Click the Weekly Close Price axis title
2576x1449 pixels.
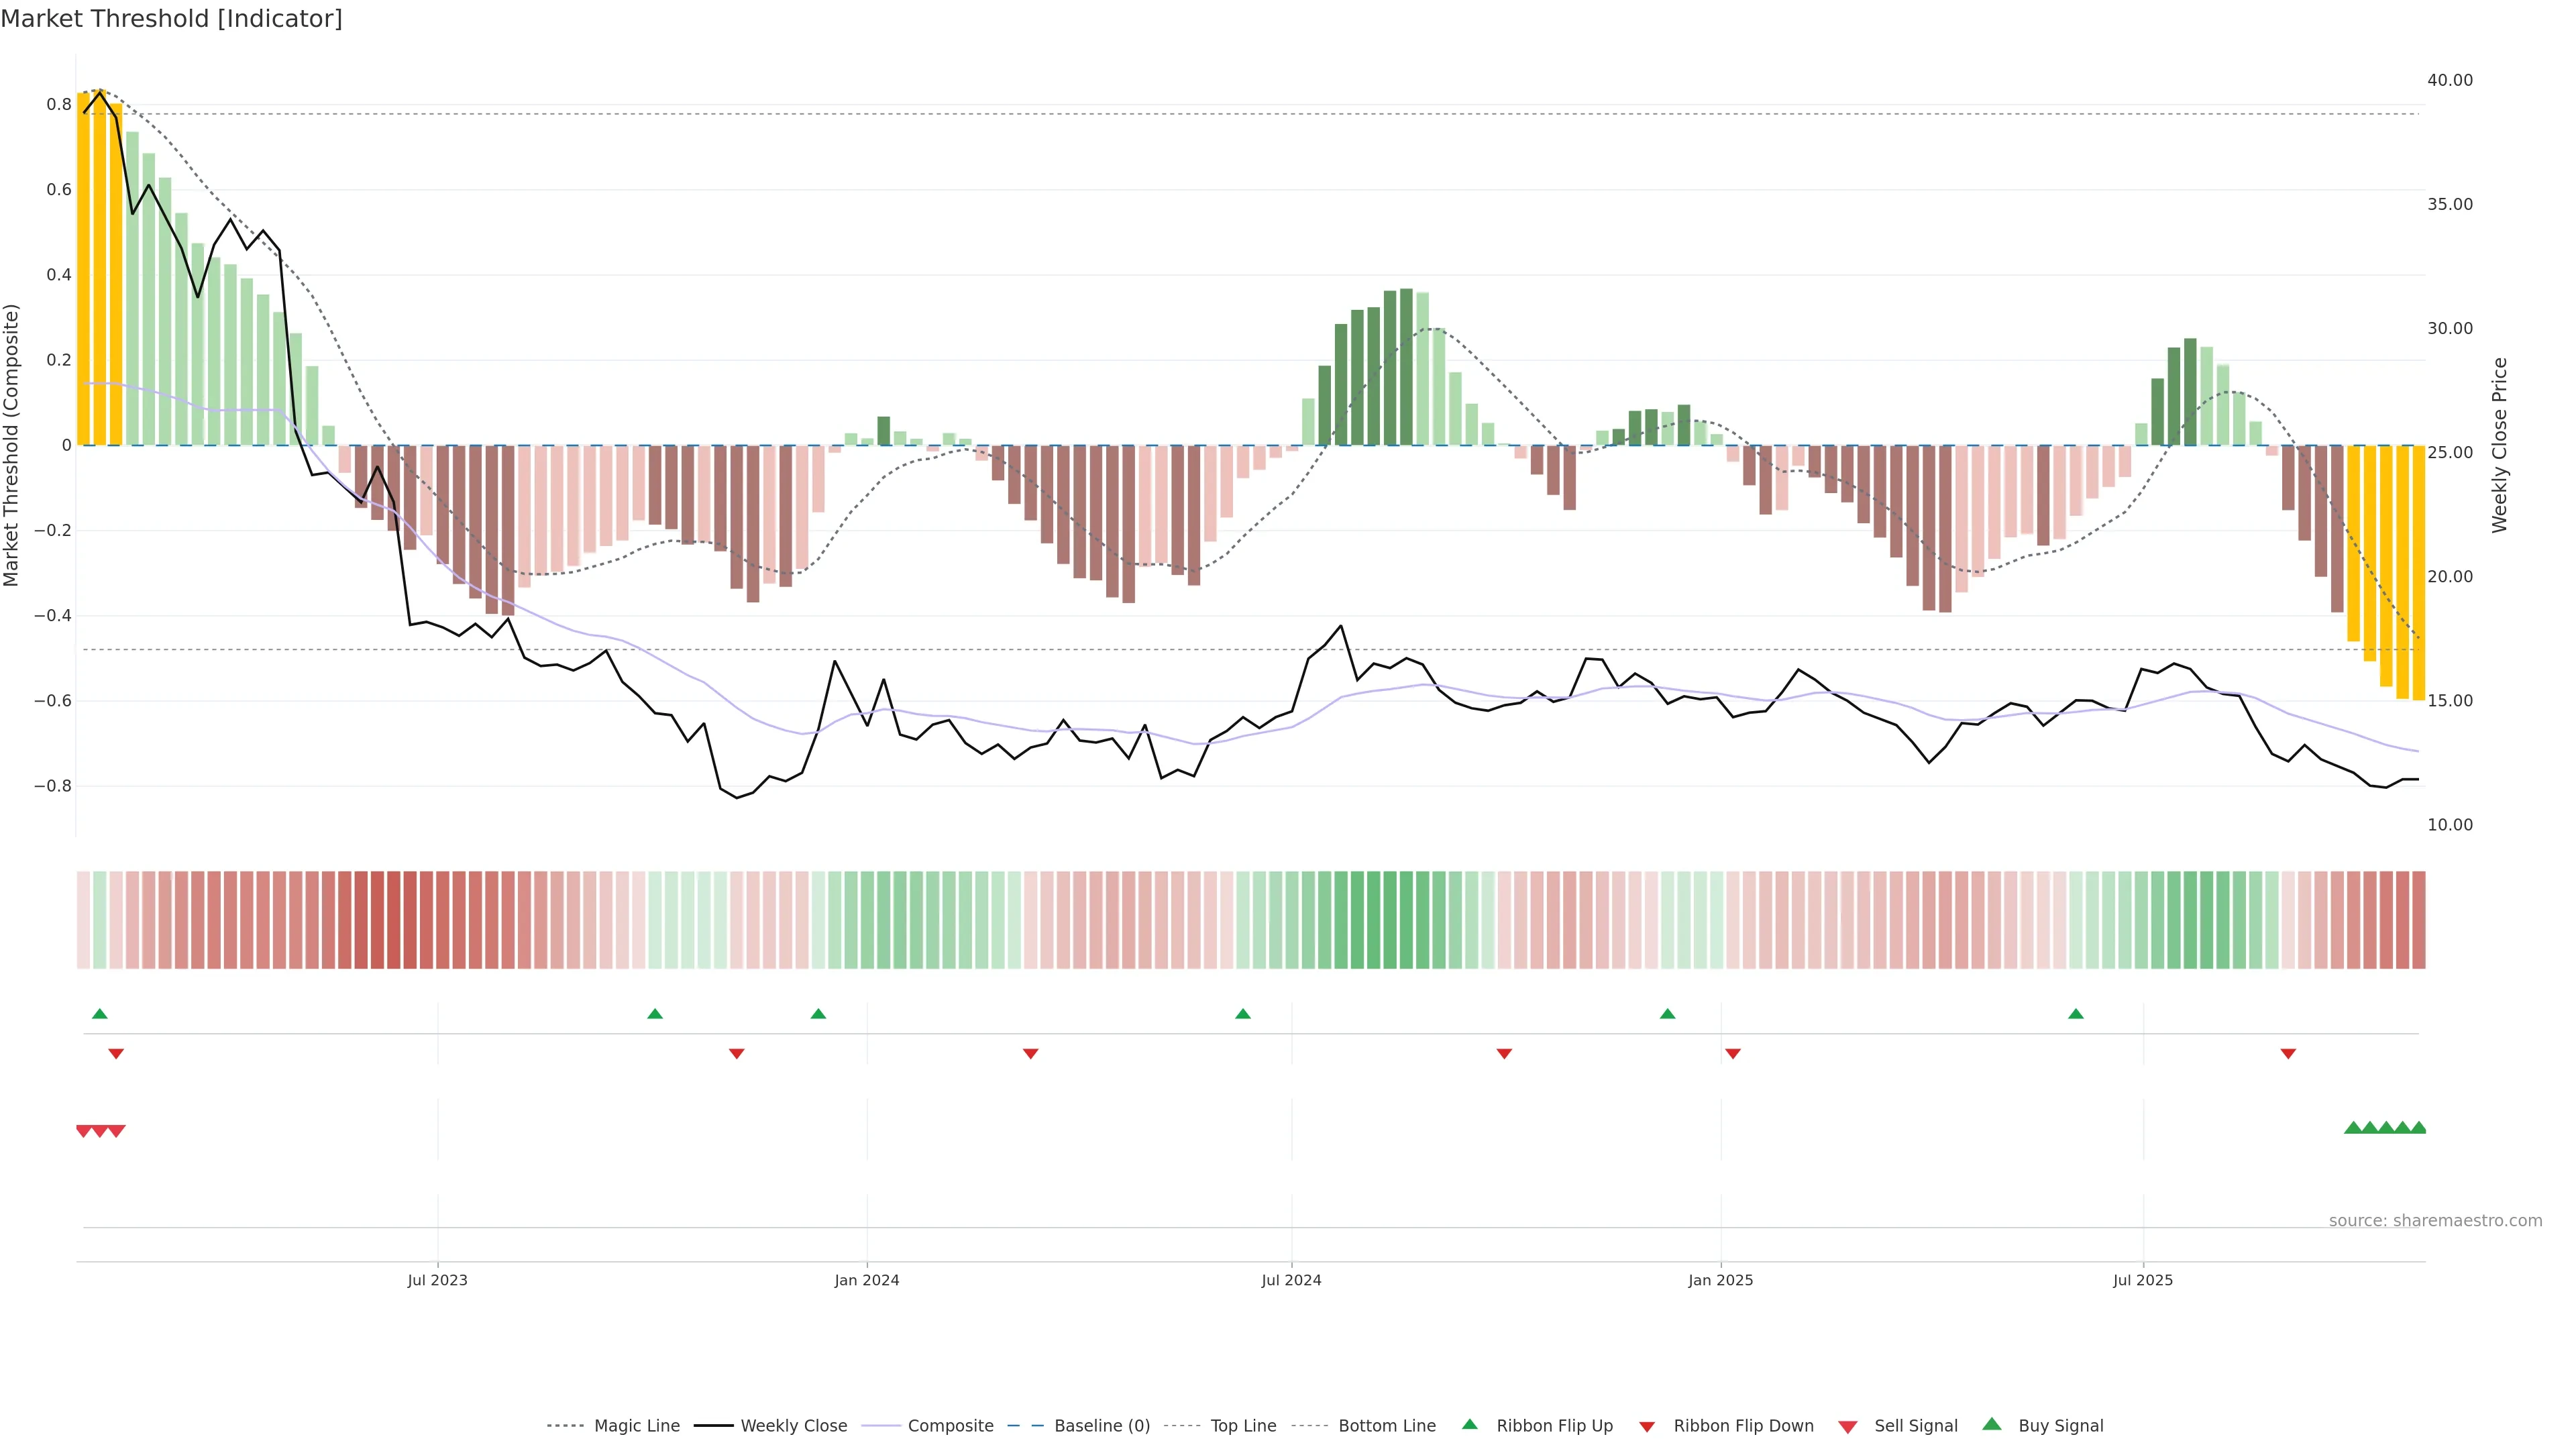[x=2499, y=445]
